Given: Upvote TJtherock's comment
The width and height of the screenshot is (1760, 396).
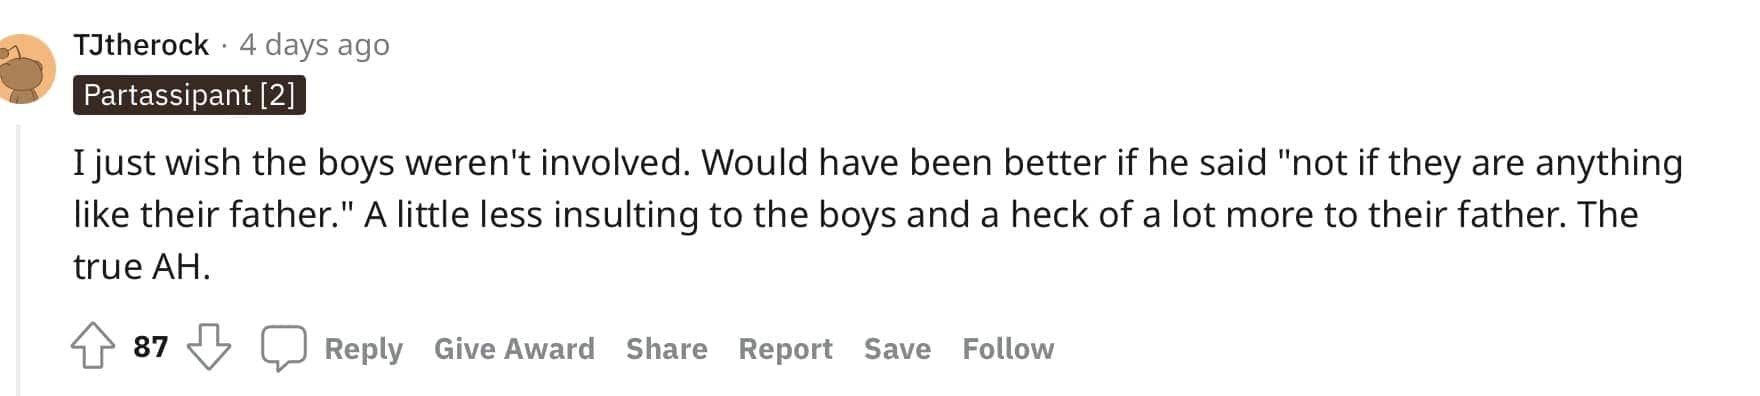Looking at the screenshot, I should point(92,346).
